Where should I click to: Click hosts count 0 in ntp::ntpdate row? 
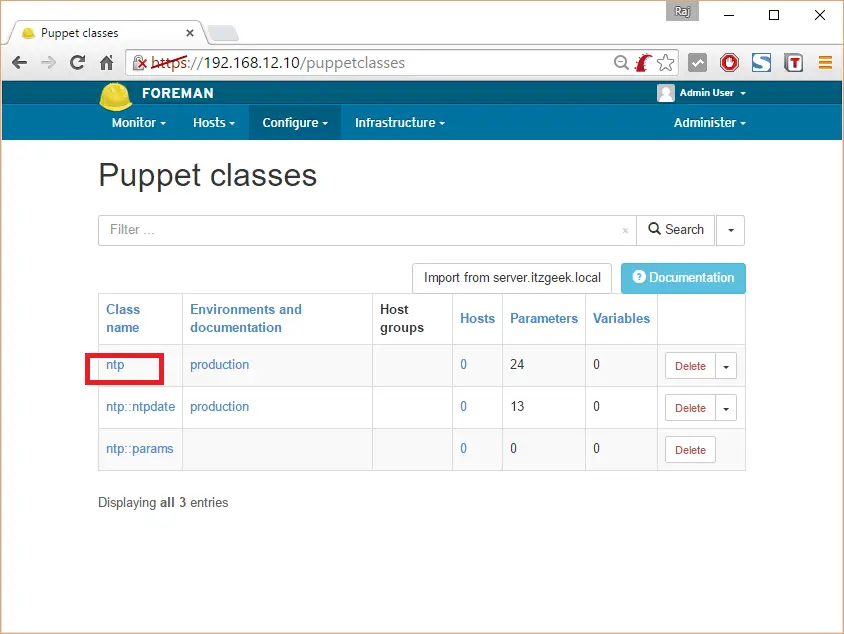pyautogui.click(x=463, y=407)
